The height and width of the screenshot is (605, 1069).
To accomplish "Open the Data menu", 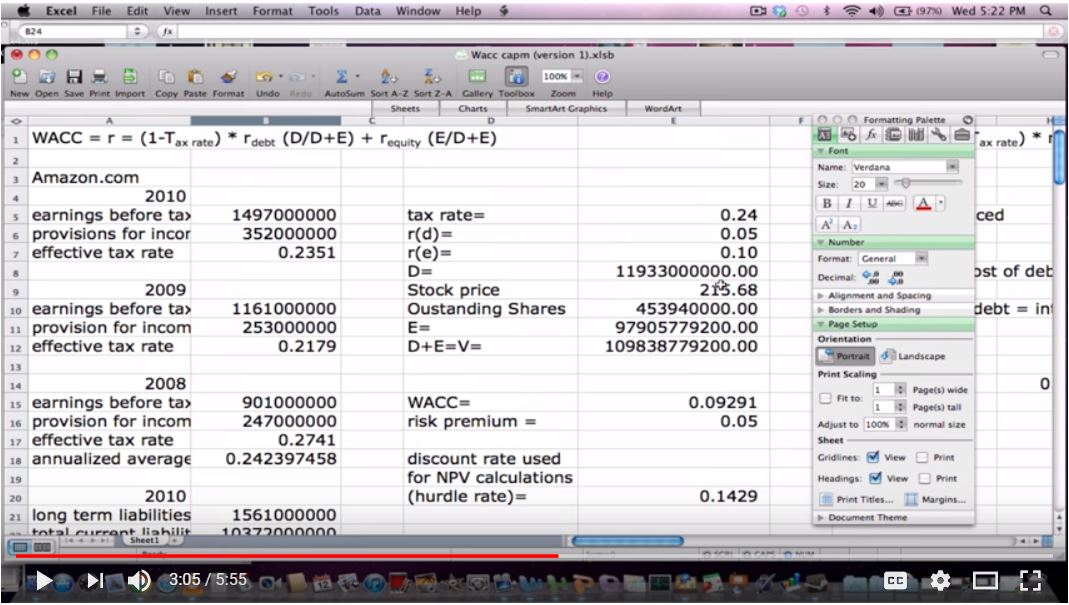I will 367,11.
